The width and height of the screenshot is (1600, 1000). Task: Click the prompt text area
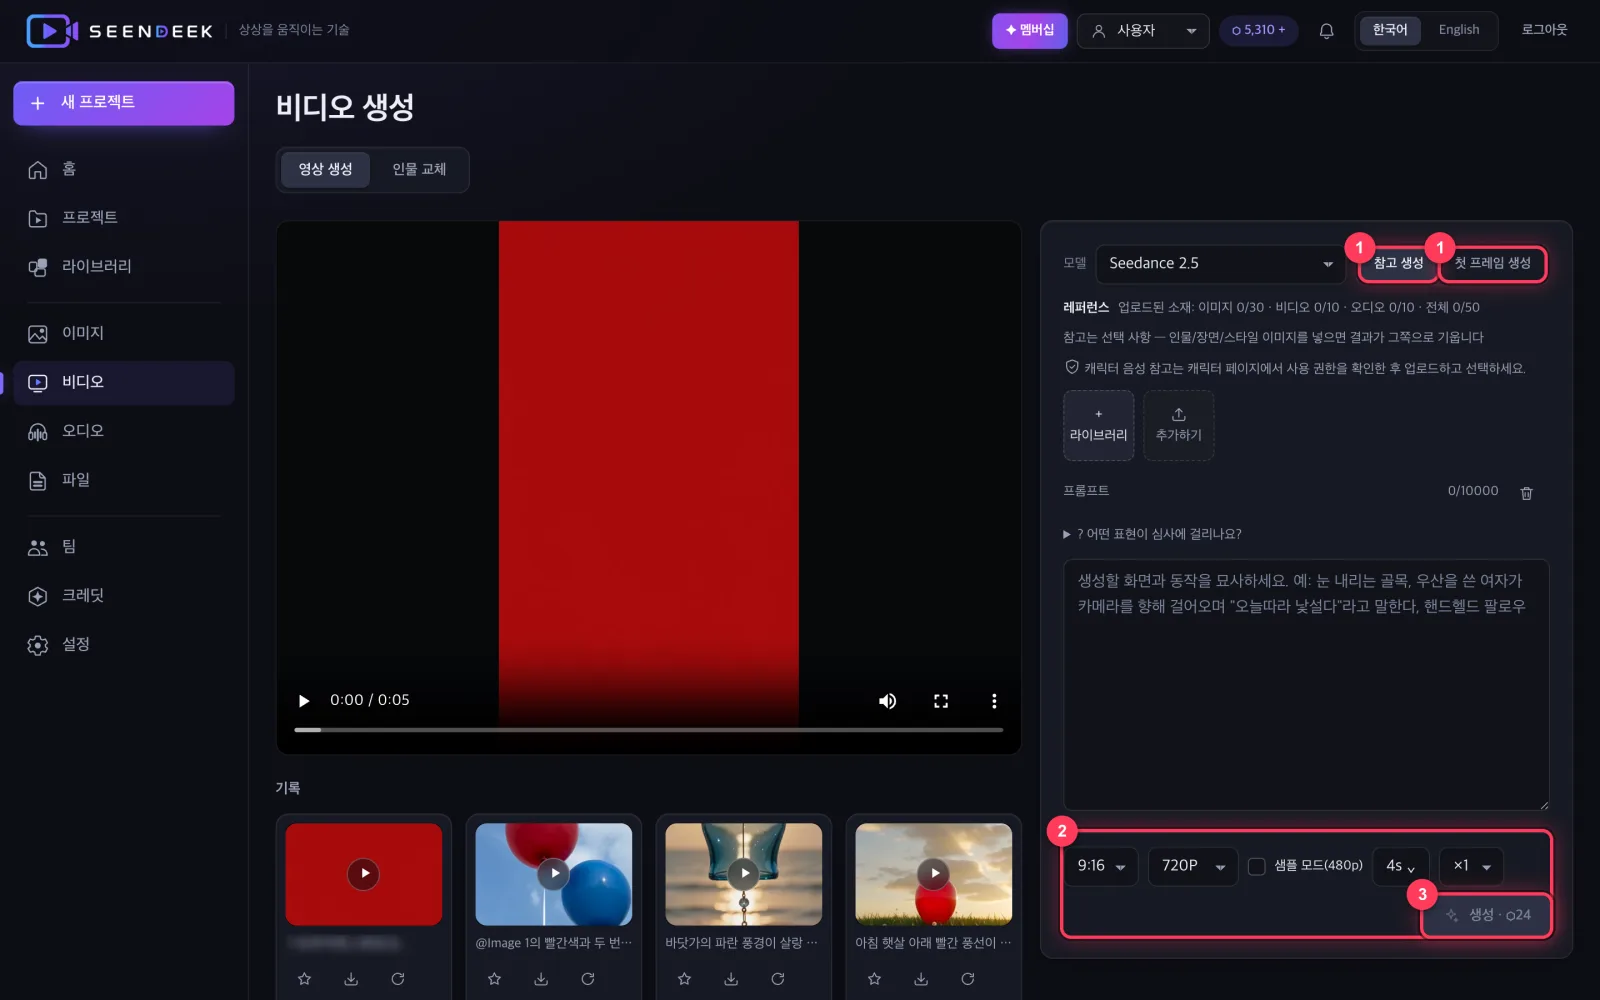pos(1306,685)
